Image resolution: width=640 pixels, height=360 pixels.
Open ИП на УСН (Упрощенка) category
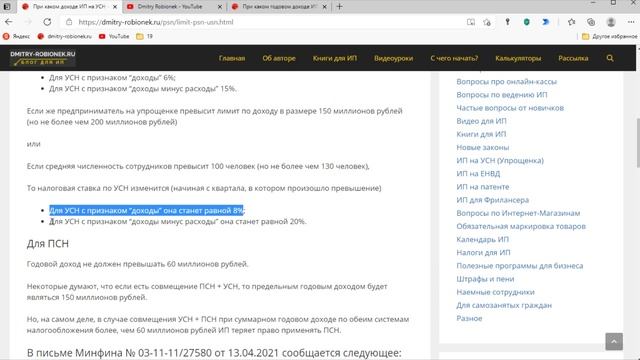click(500, 160)
